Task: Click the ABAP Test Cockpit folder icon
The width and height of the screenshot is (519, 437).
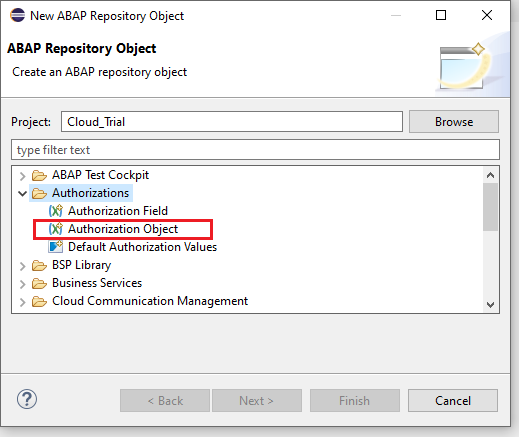Action: tap(39, 175)
